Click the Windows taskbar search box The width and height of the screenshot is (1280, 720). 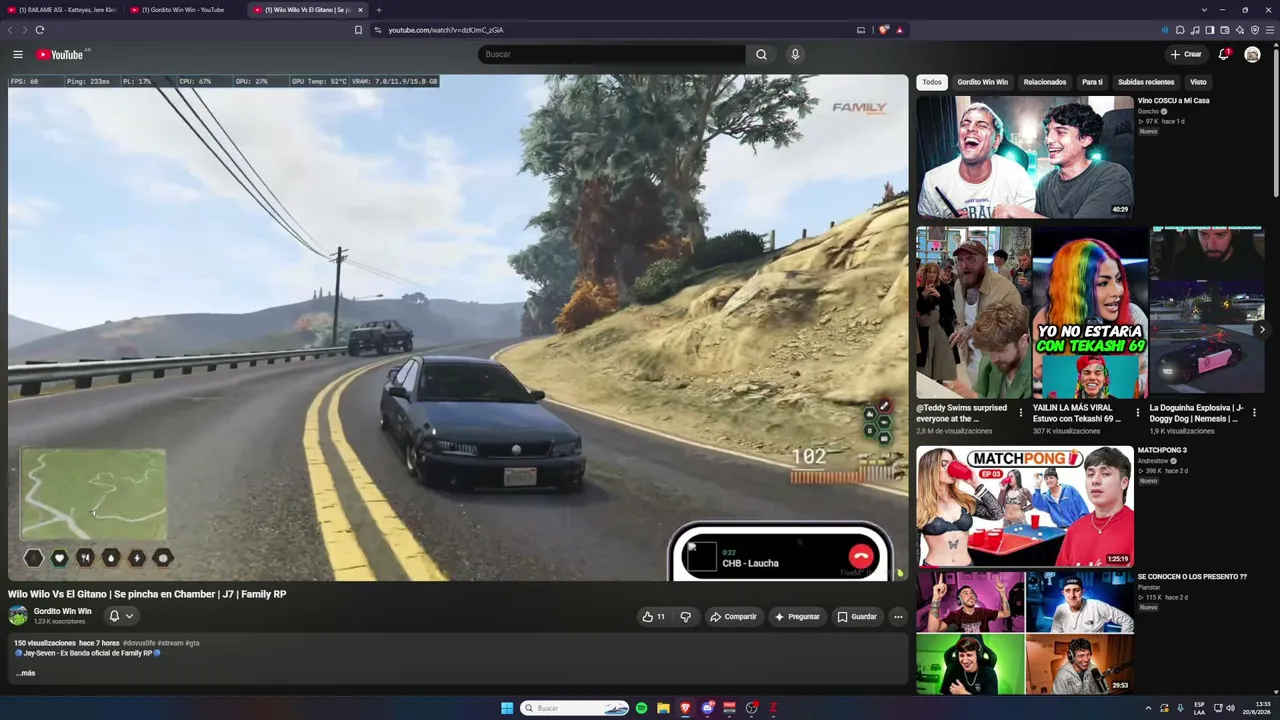575,708
